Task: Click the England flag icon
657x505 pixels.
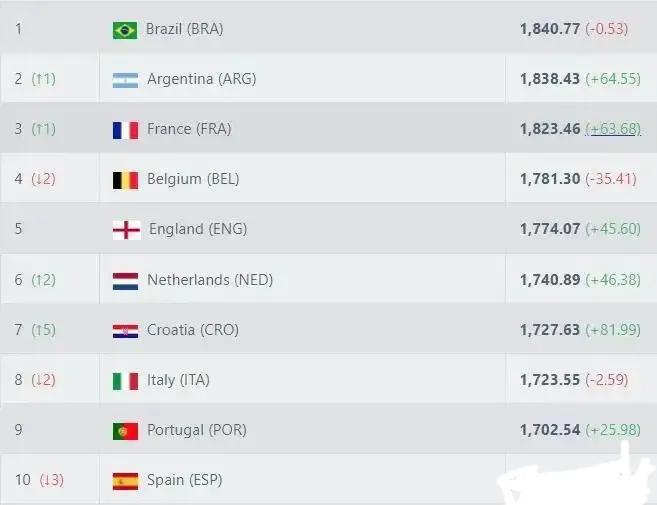Action: (x=126, y=230)
